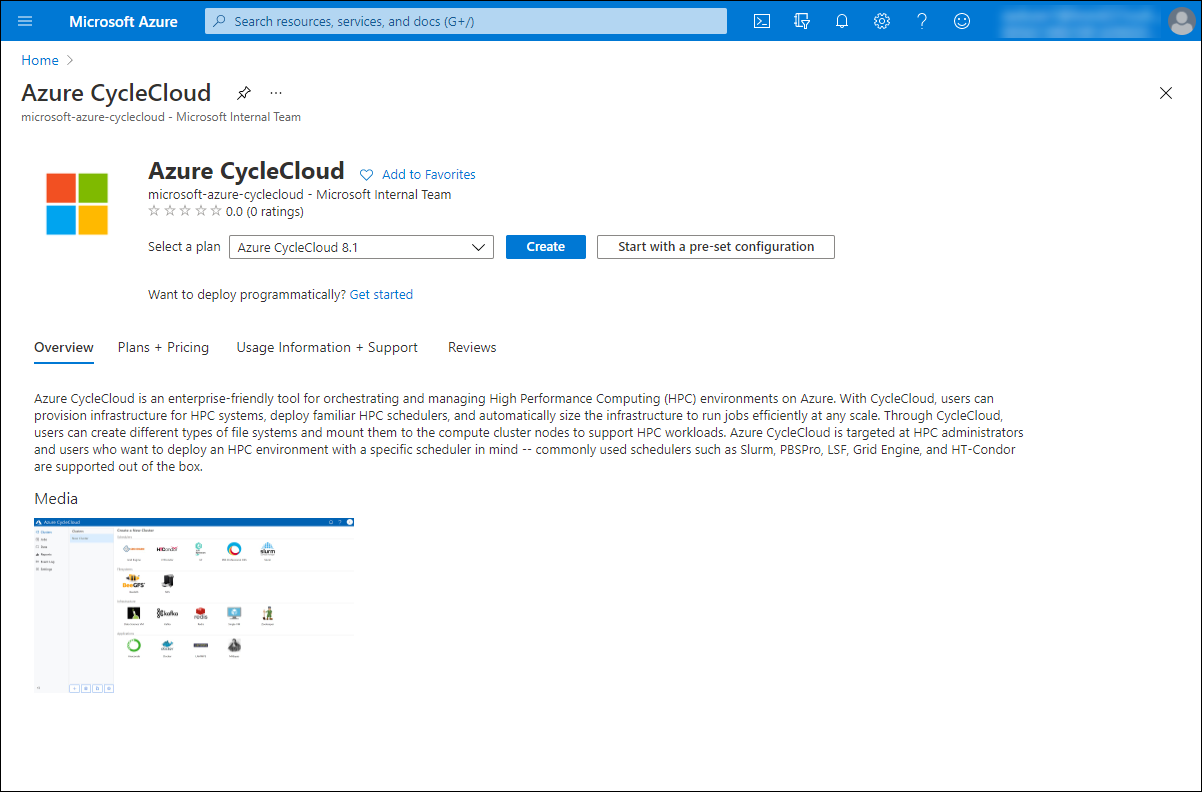Screen dimensions: 1202x792
Task: Switch to the Plans + Pricing tab
Action: tap(163, 347)
